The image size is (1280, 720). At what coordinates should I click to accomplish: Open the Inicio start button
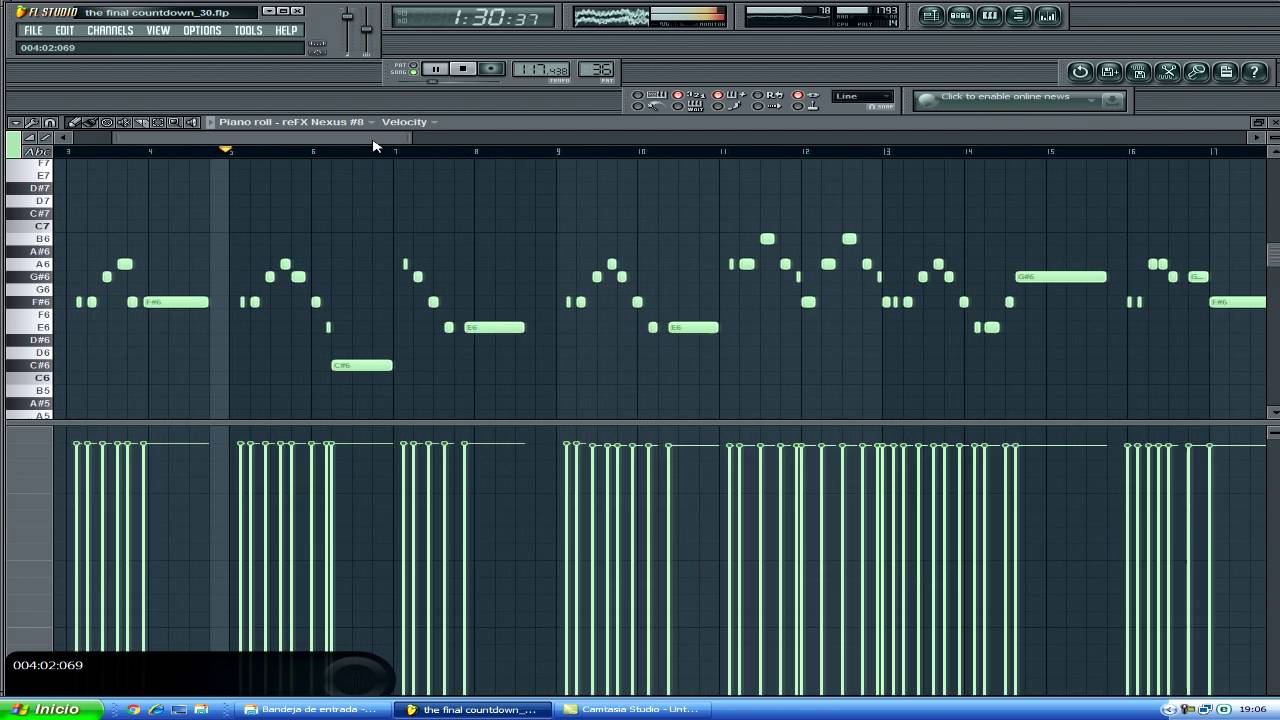pyautogui.click(x=52, y=709)
